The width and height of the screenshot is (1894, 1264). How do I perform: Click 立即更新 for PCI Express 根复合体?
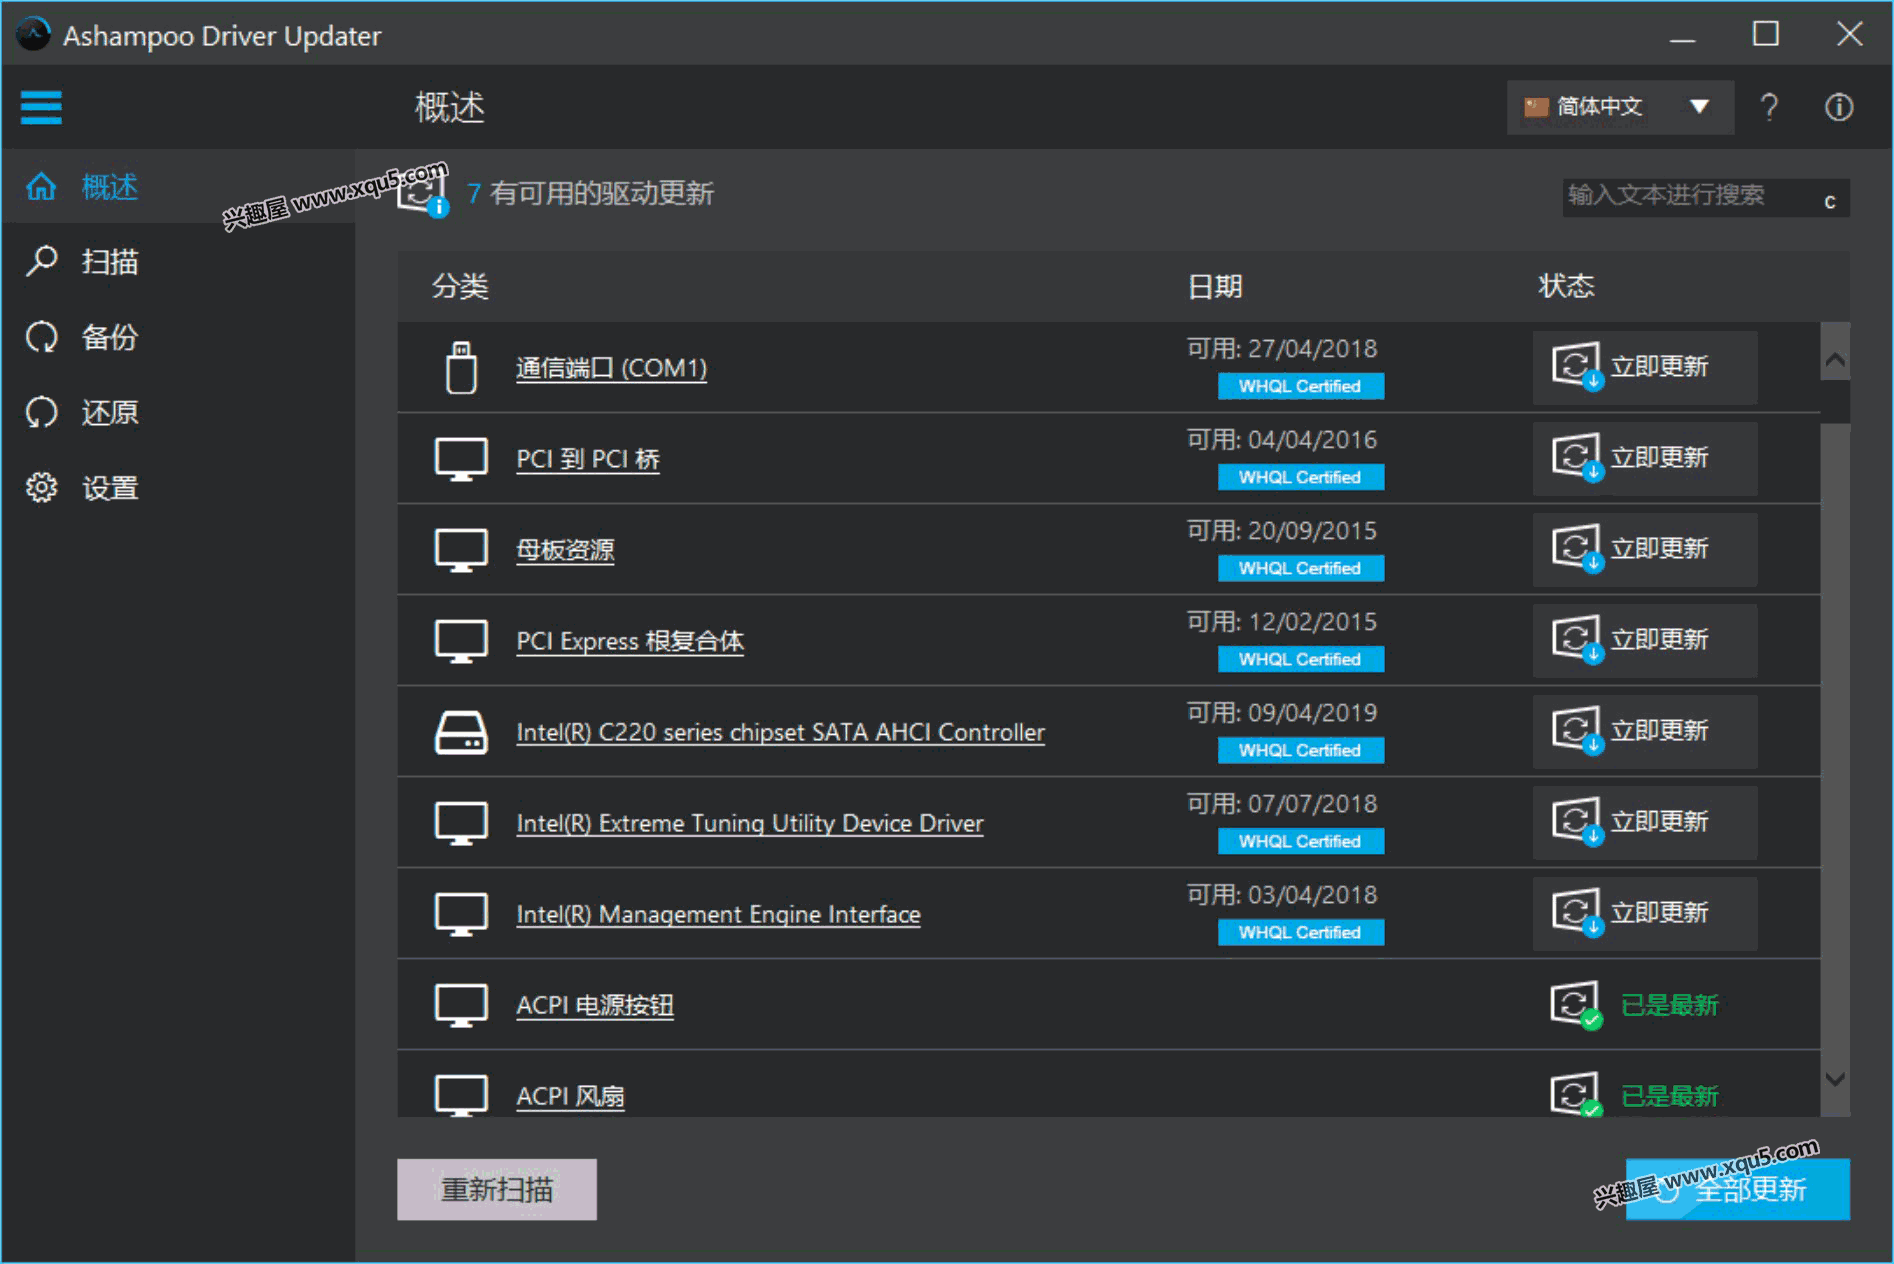1645,640
